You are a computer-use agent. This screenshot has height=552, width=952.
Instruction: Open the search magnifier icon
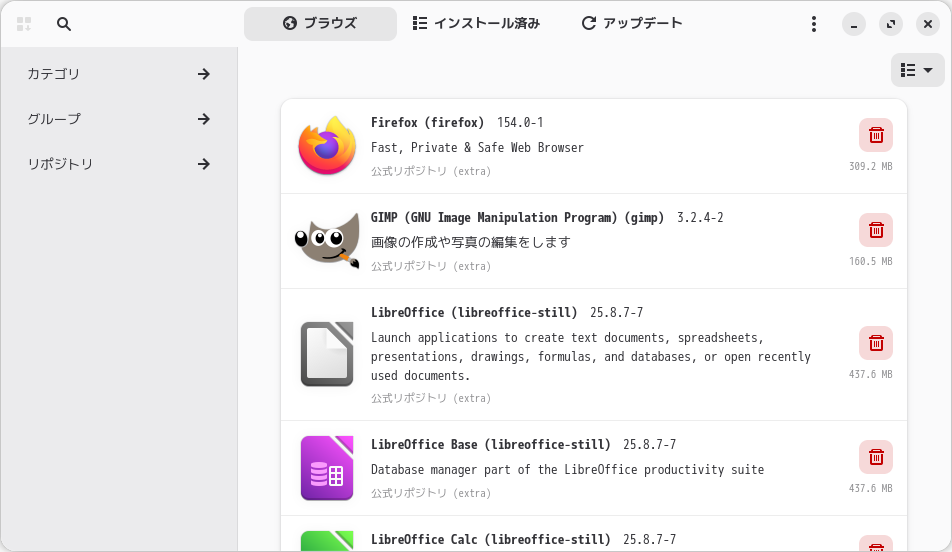coord(64,24)
